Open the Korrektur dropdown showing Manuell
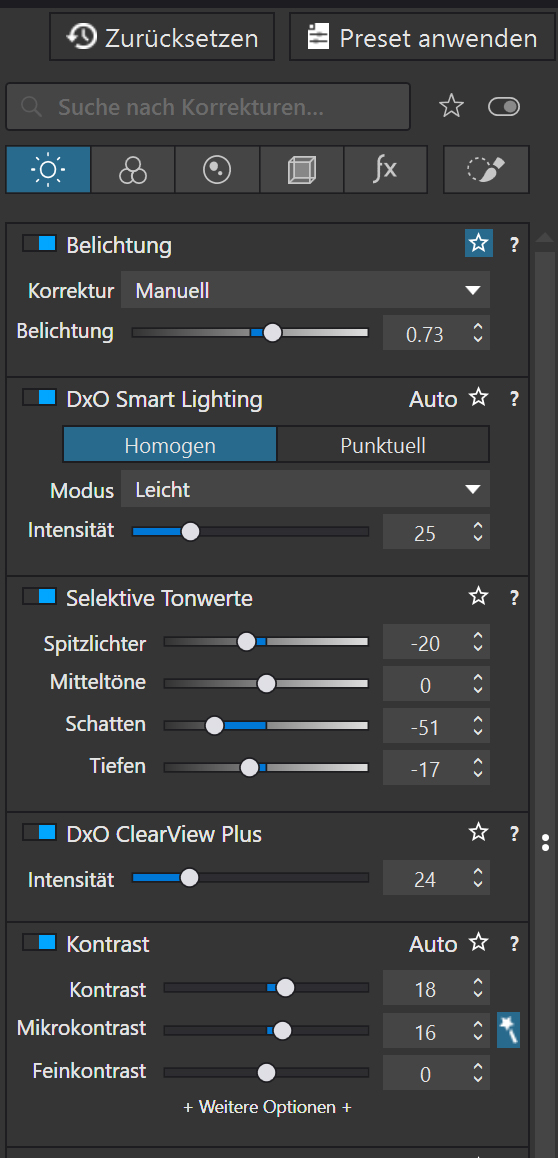This screenshot has height=1158, width=558. pos(305,290)
